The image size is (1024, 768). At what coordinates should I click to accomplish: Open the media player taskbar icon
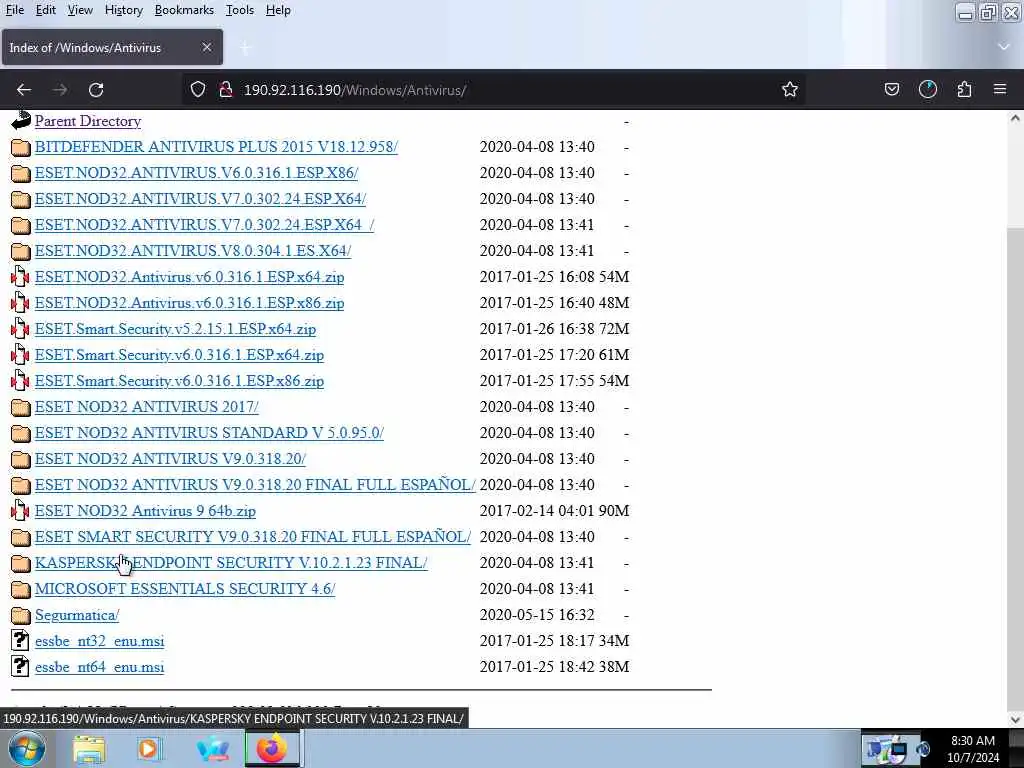coord(150,748)
